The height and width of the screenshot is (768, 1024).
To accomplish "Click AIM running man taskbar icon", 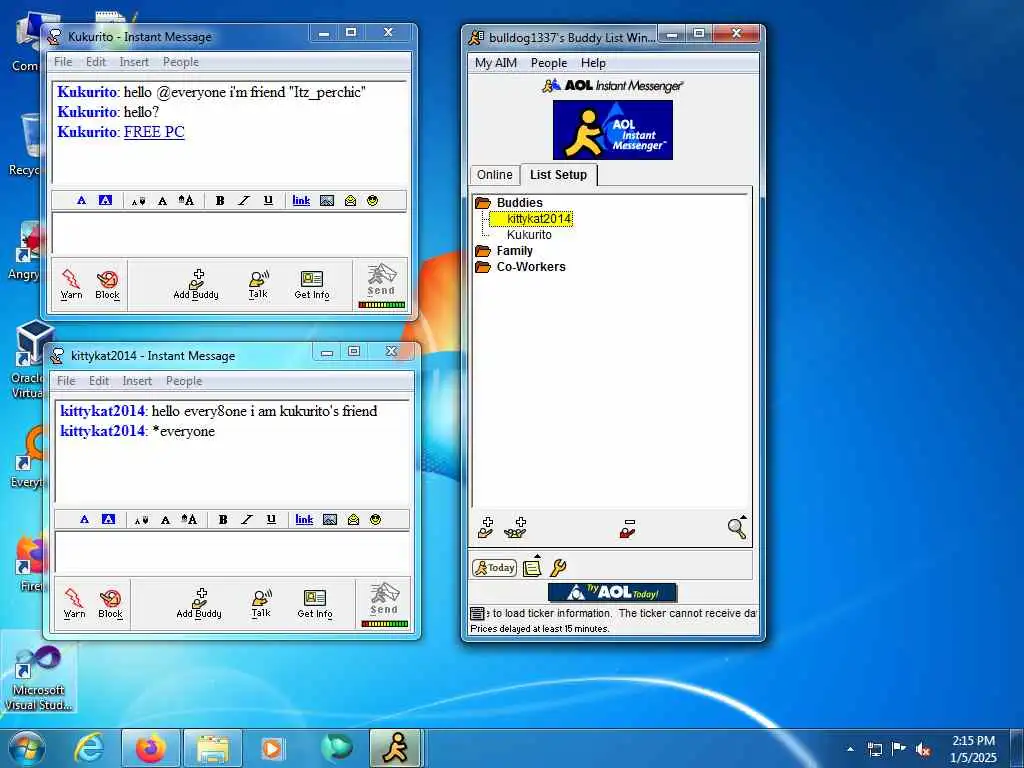I will tap(396, 748).
